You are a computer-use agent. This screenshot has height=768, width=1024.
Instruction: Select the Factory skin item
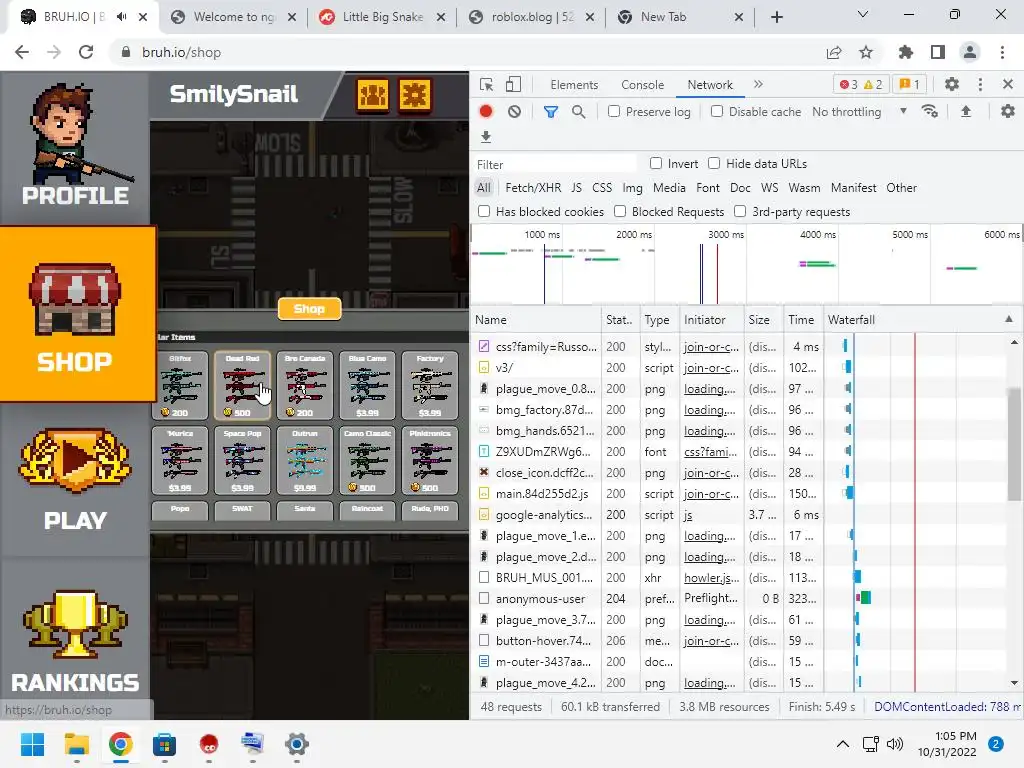430,385
